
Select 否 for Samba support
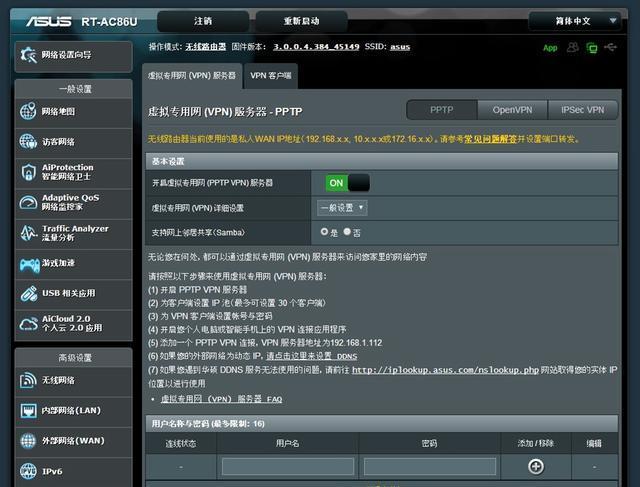pos(347,231)
